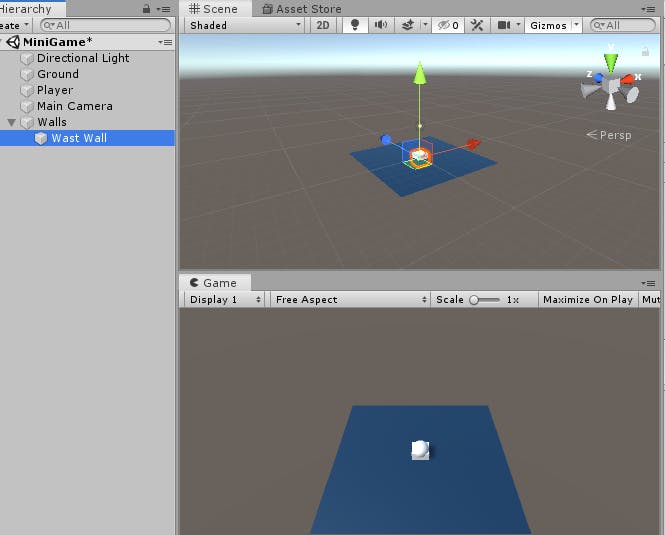Viewport: 665px width, 535px height.
Task: Toggle scene audio speaker icon
Action: click(380, 25)
